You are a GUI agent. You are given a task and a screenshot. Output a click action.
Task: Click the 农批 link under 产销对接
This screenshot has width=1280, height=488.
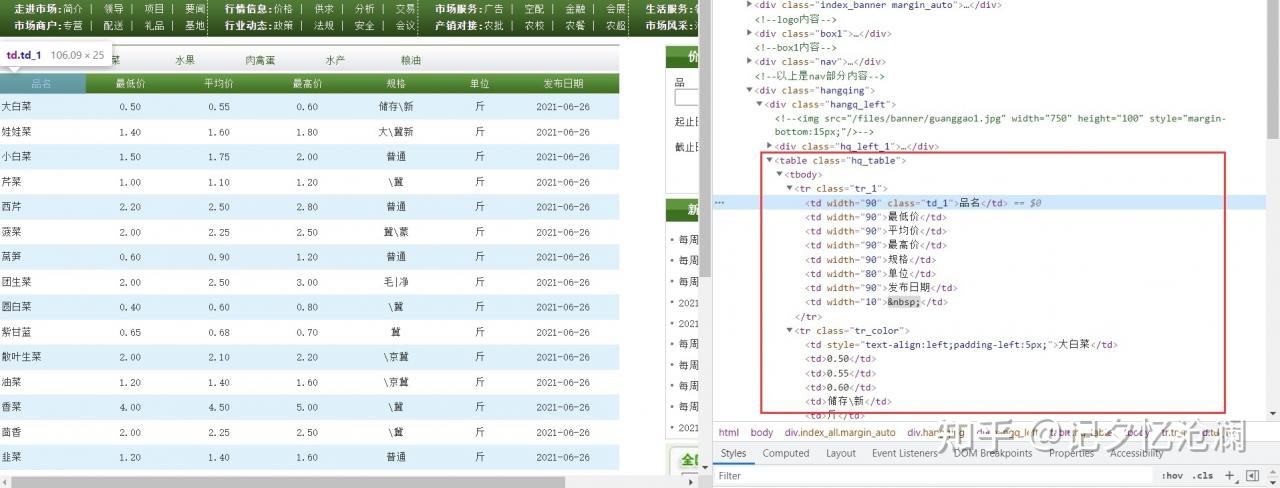pos(493,26)
